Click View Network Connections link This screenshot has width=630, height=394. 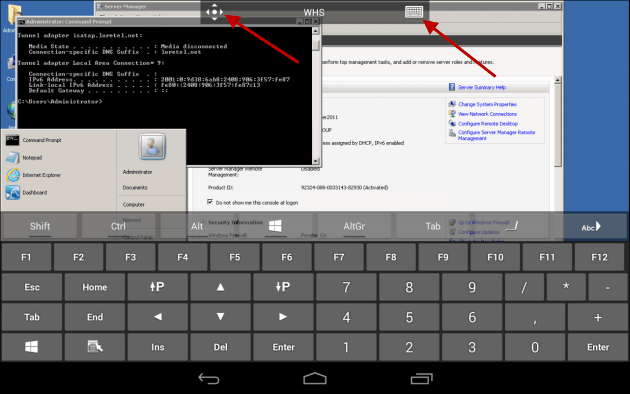(487, 114)
